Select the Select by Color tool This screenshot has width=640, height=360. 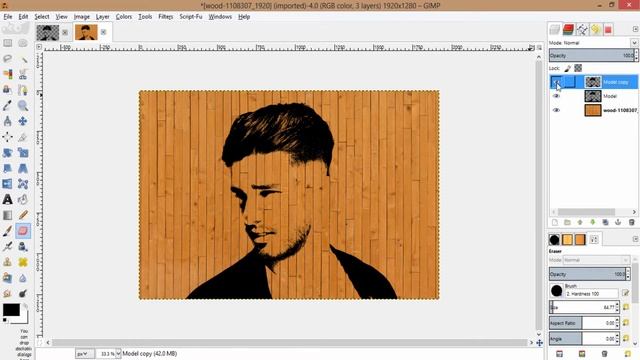click(x=7, y=74)
